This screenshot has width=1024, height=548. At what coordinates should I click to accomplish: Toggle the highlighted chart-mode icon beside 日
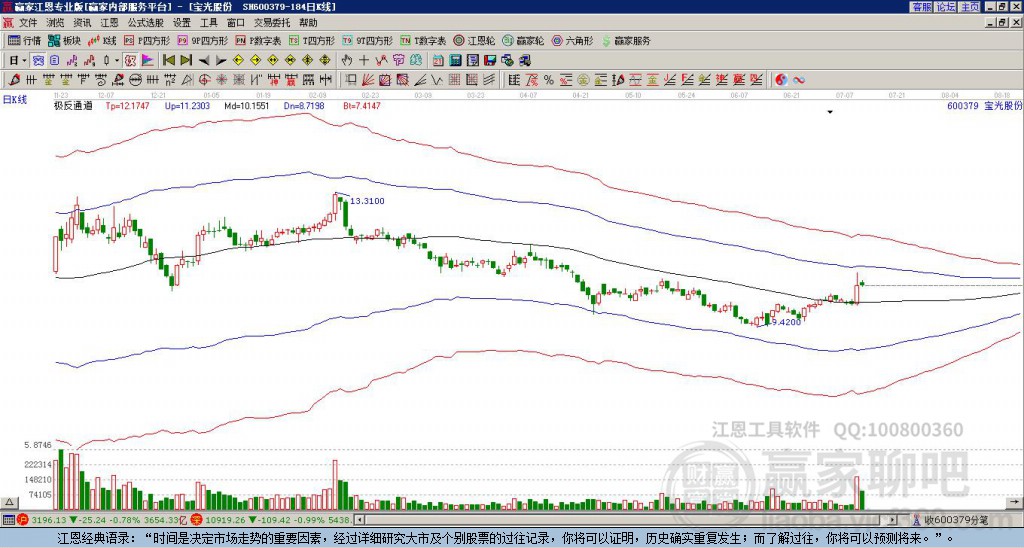(x=39, y=61)
